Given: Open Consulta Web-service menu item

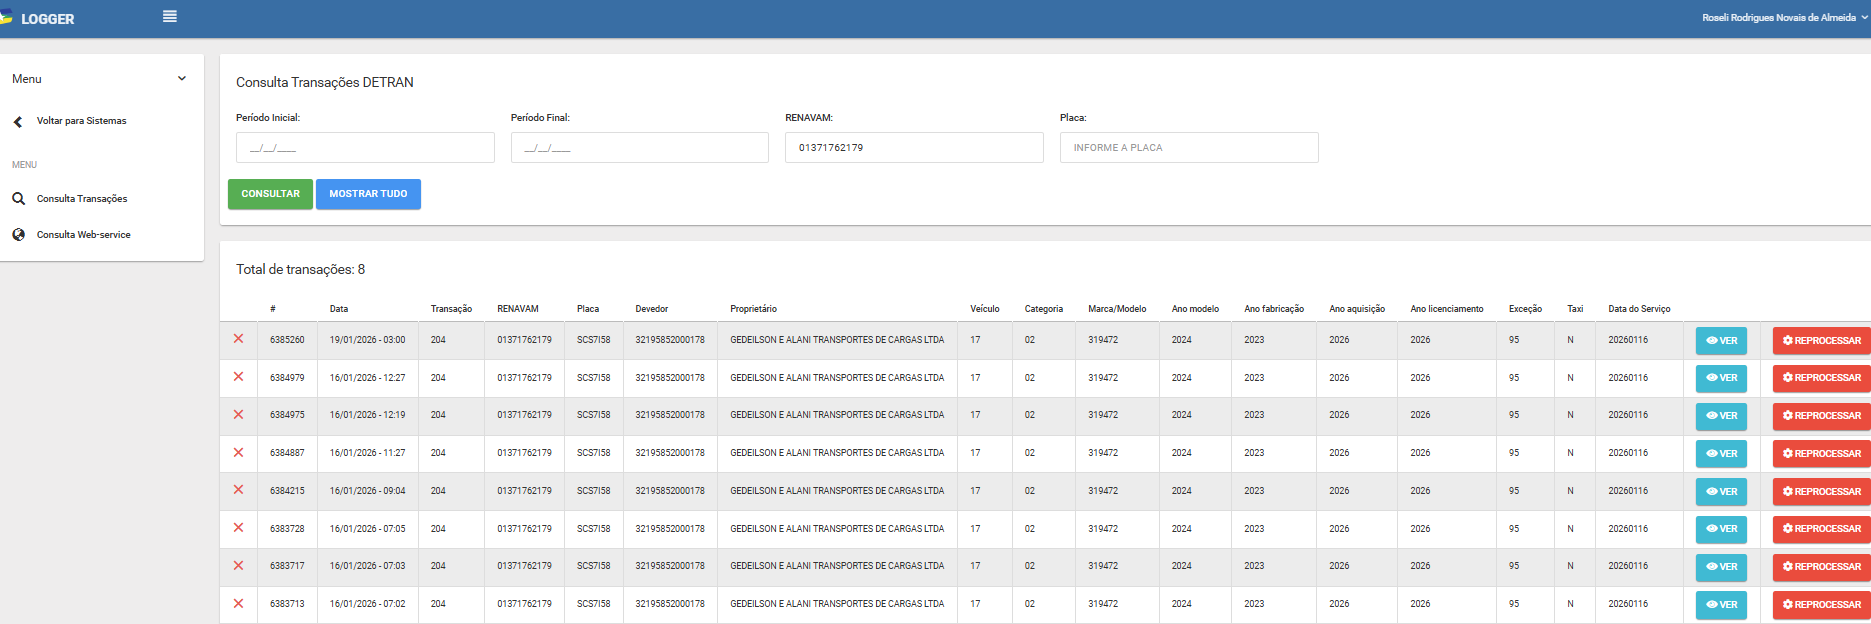Looking at the screenshot, I should click(84, 235).
